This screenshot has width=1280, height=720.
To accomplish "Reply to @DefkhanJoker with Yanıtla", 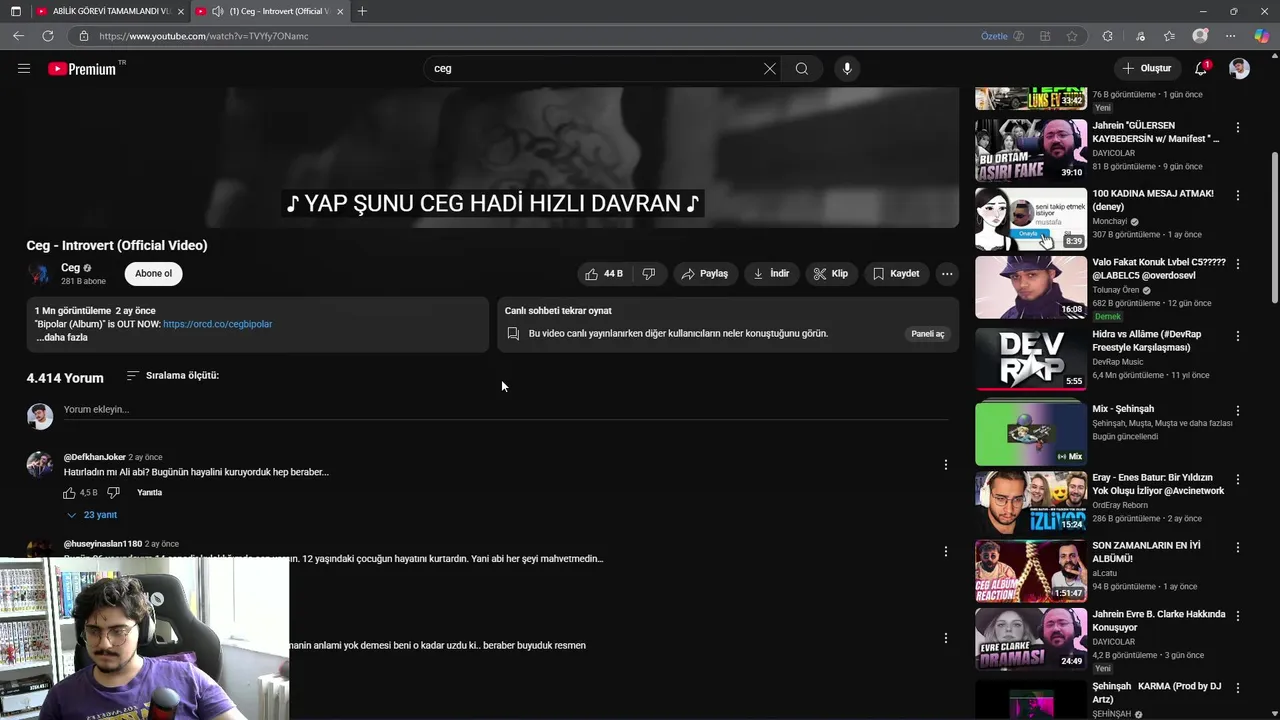I will [149, 492].
